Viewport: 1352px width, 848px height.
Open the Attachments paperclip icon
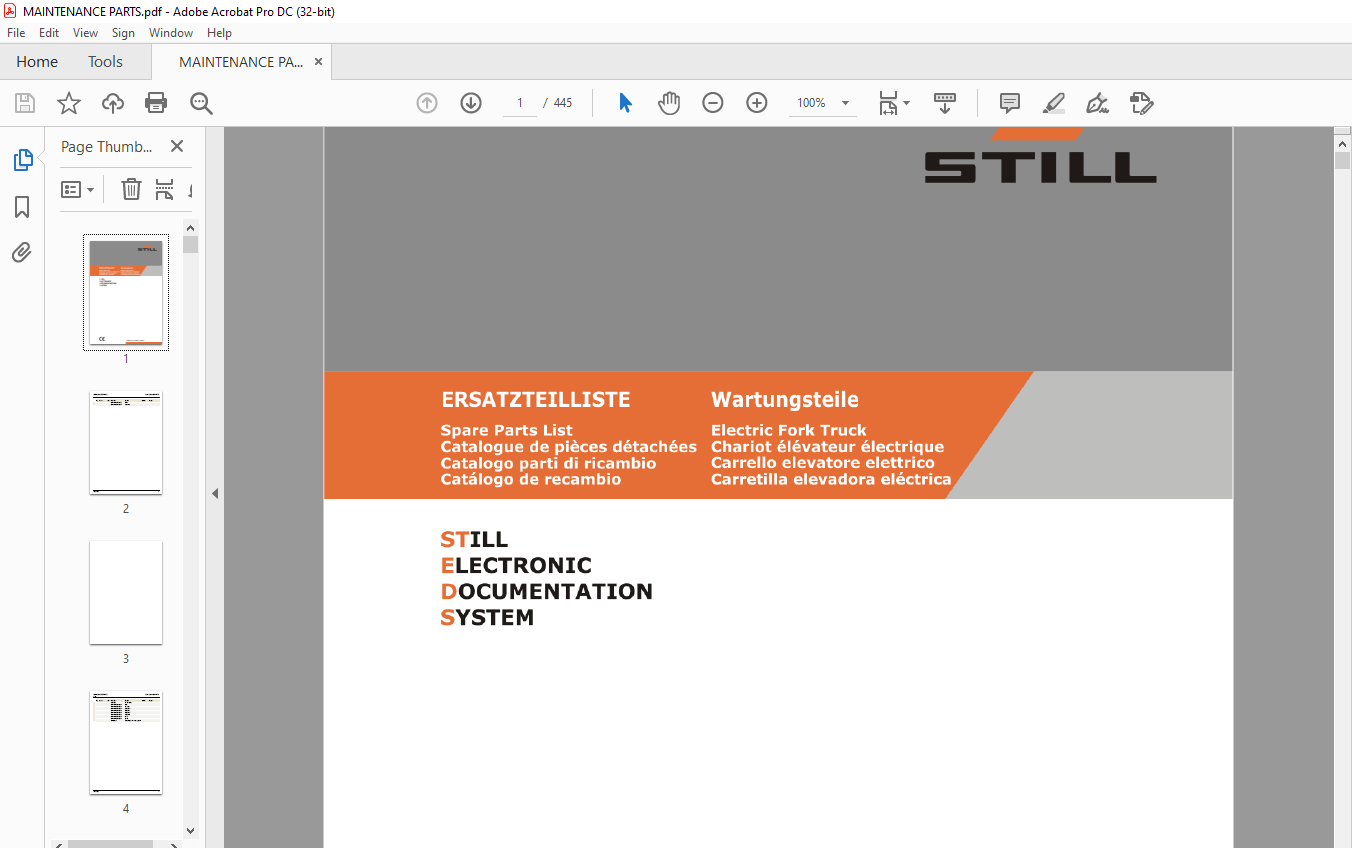click(x=22, y=251)
